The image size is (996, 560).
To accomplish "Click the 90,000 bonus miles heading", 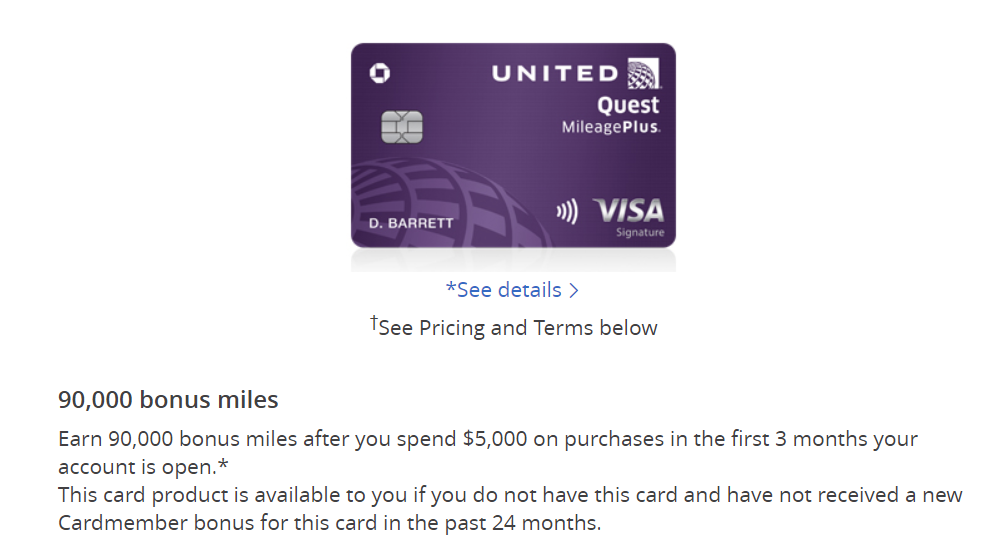I will tap(168, 399).
